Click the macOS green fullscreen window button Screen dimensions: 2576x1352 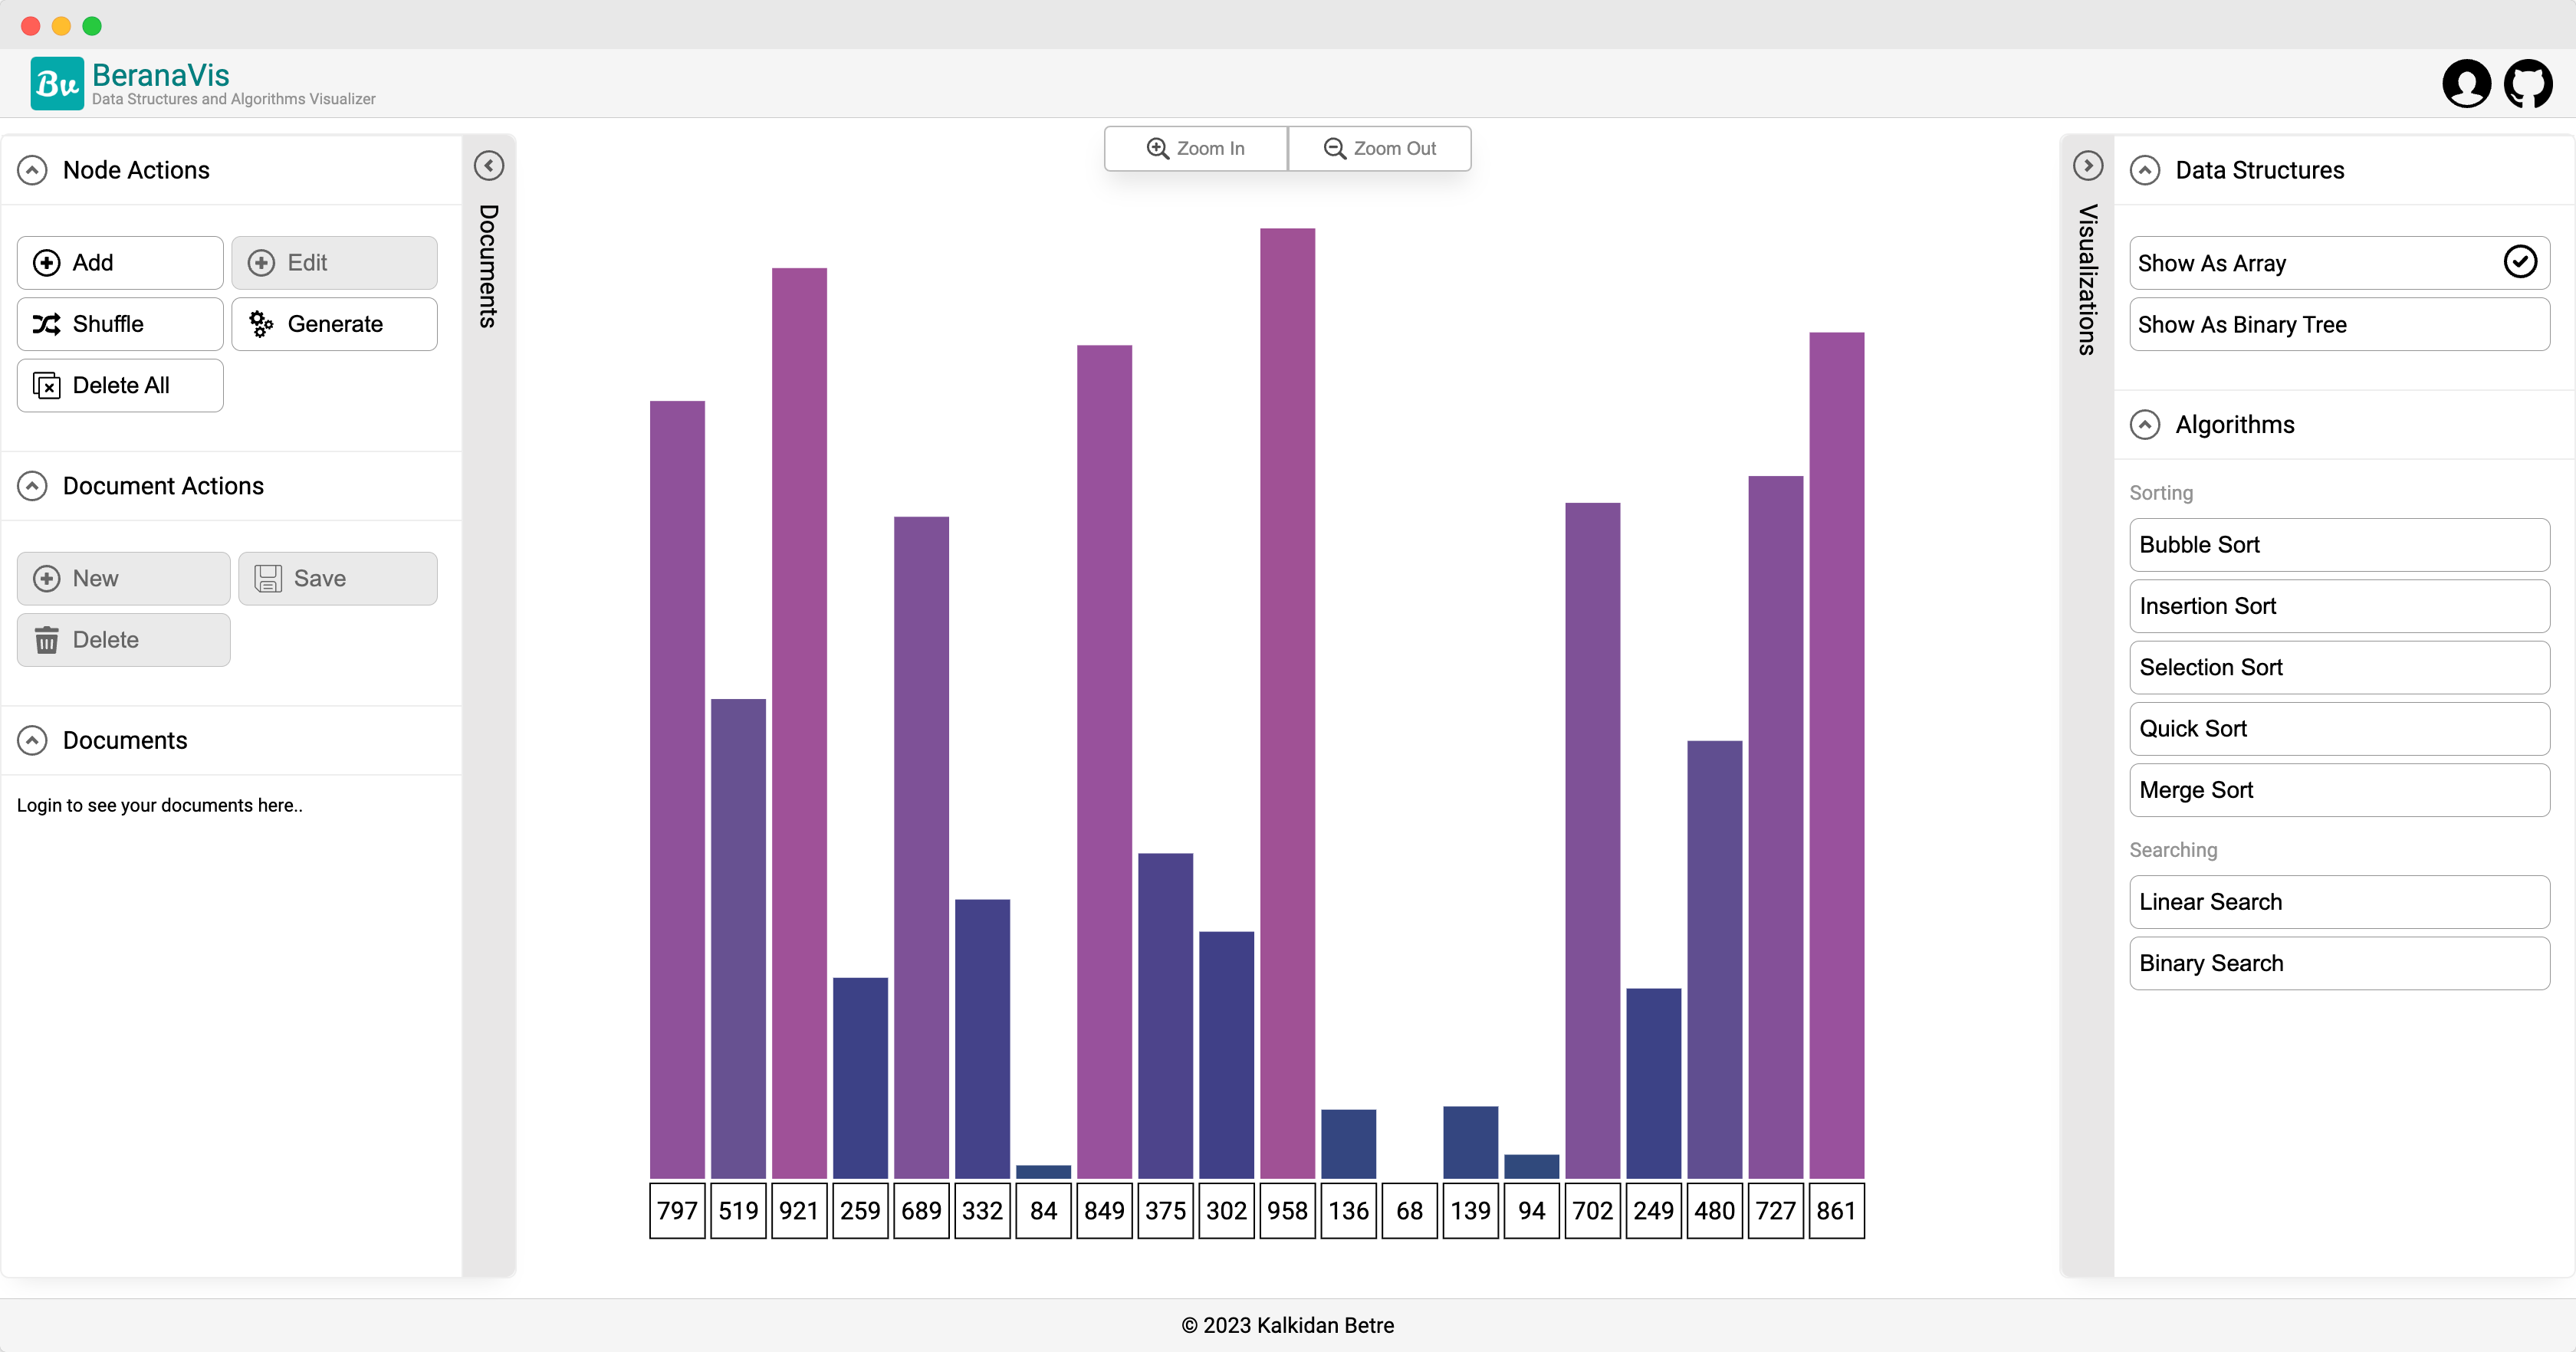click(x=92, y=26)
